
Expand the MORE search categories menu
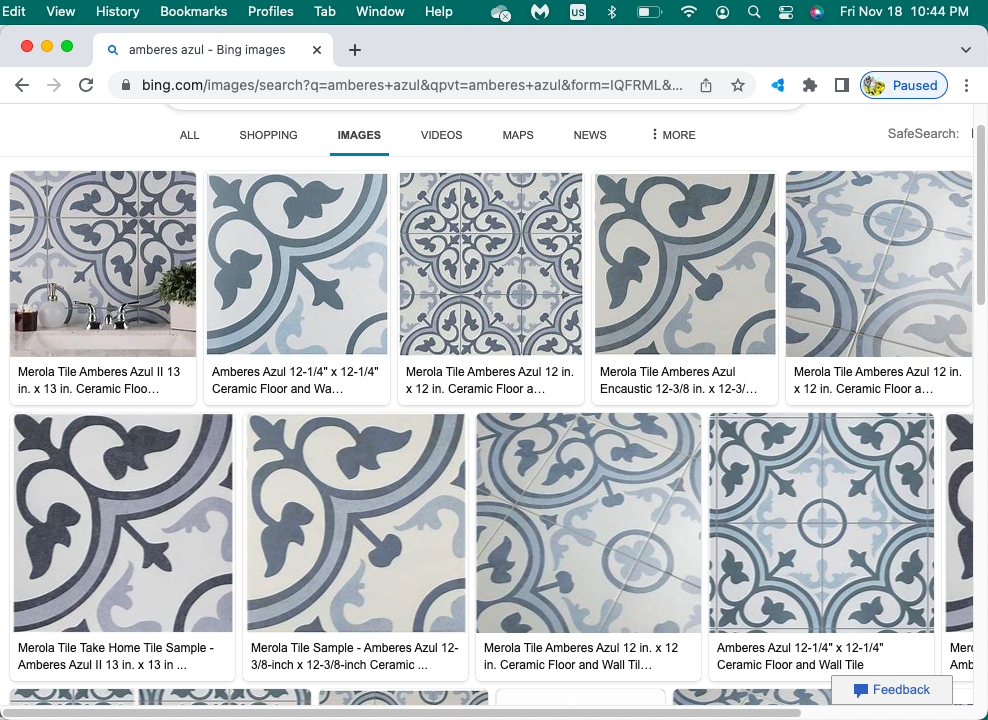pyautogui.click(x=673, y=135)
